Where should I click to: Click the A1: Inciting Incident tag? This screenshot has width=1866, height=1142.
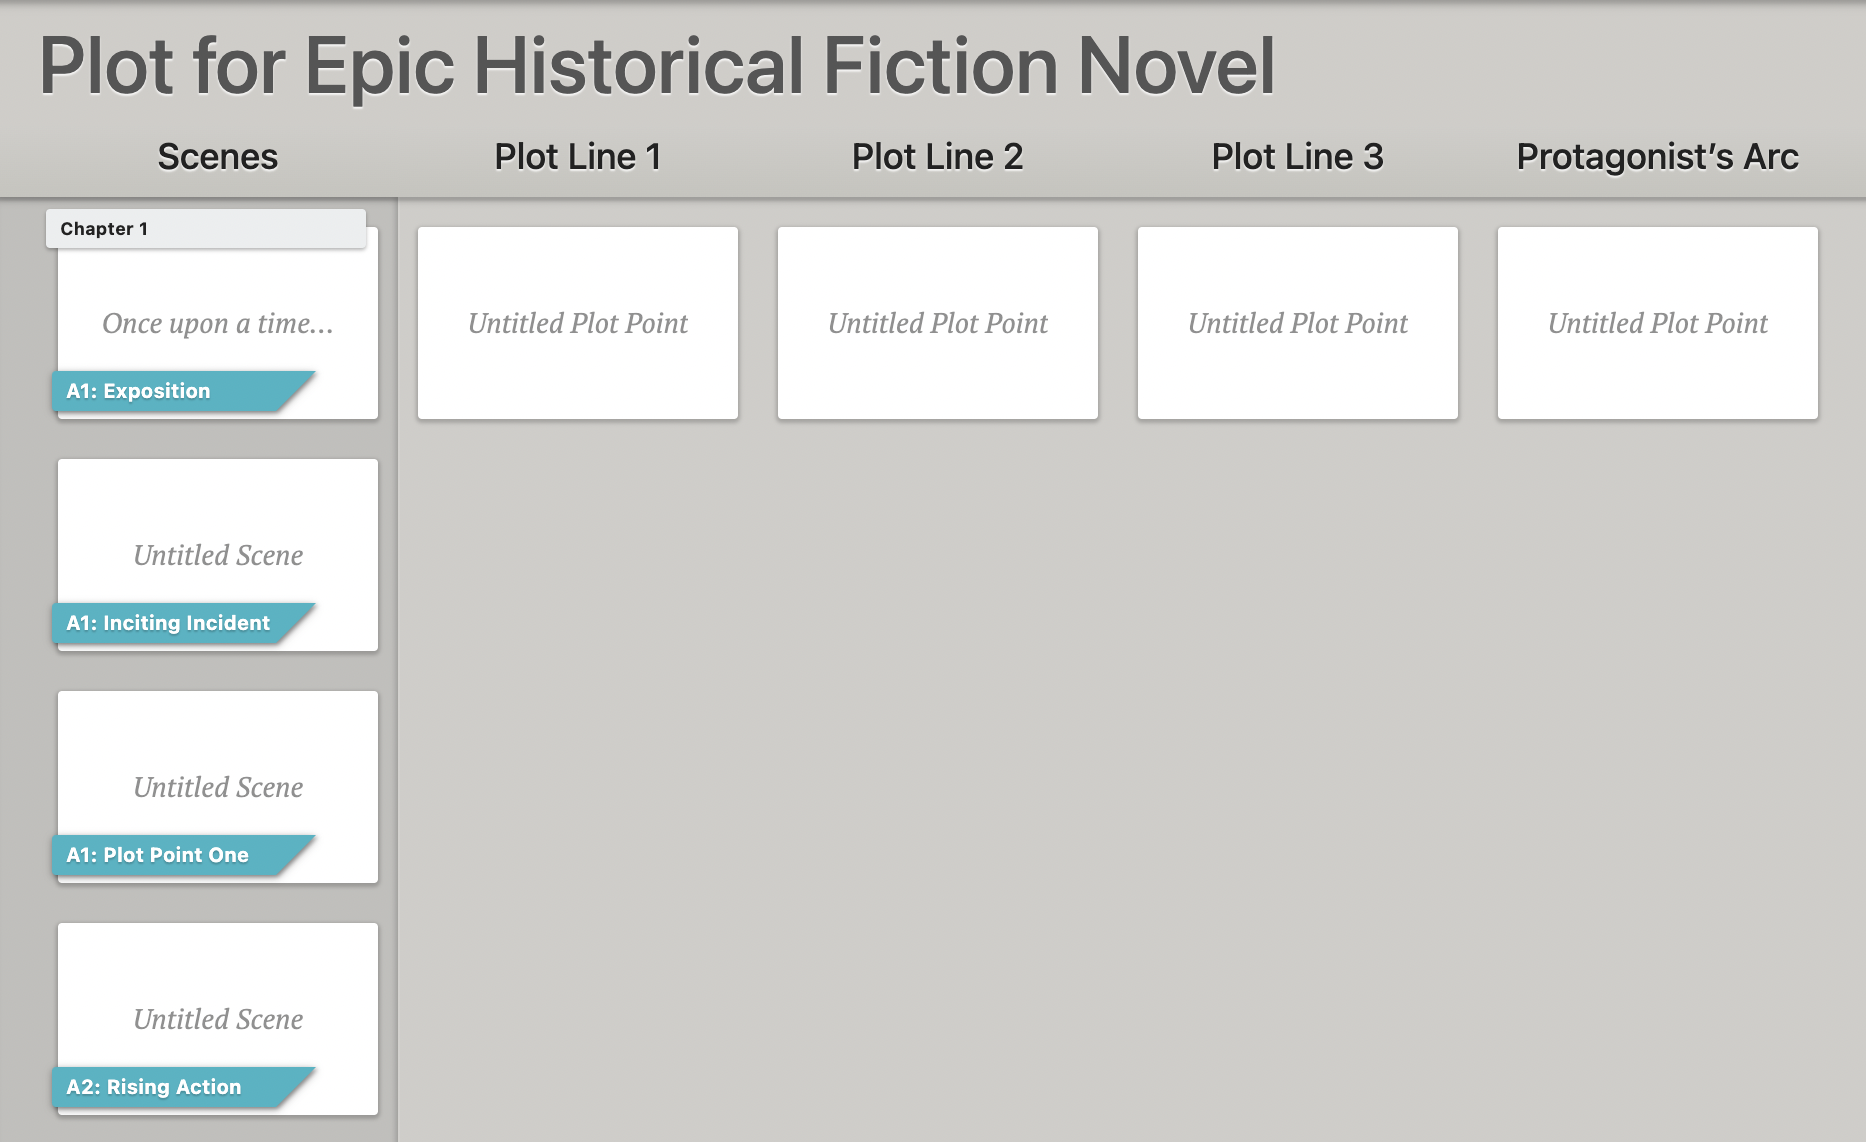[x=168, y=623]
